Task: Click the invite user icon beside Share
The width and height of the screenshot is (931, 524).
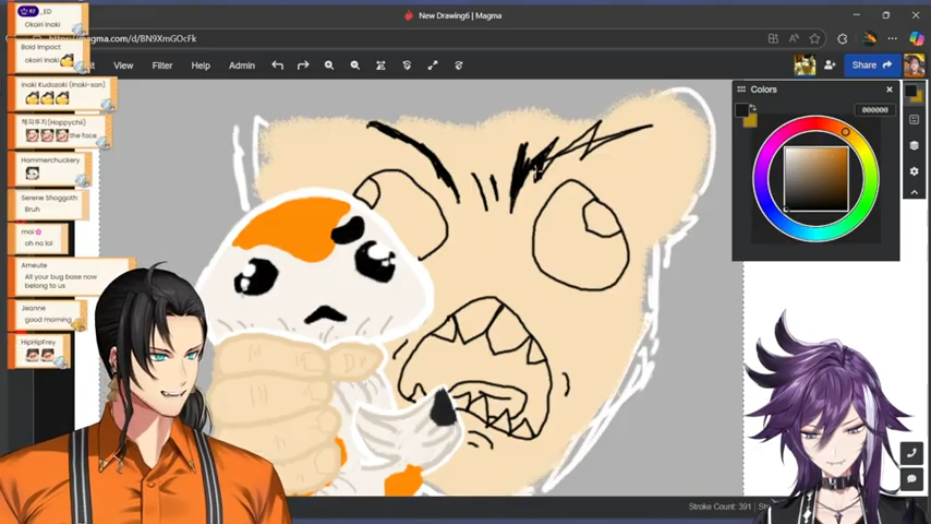Action: tap(830, 66)
